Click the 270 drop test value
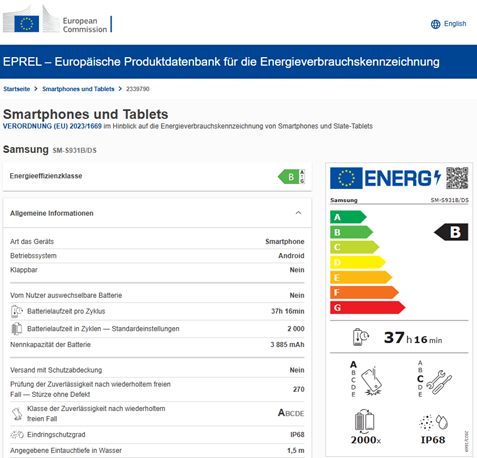The width and height of the screenshot is (477, 458). click(299, 389)
